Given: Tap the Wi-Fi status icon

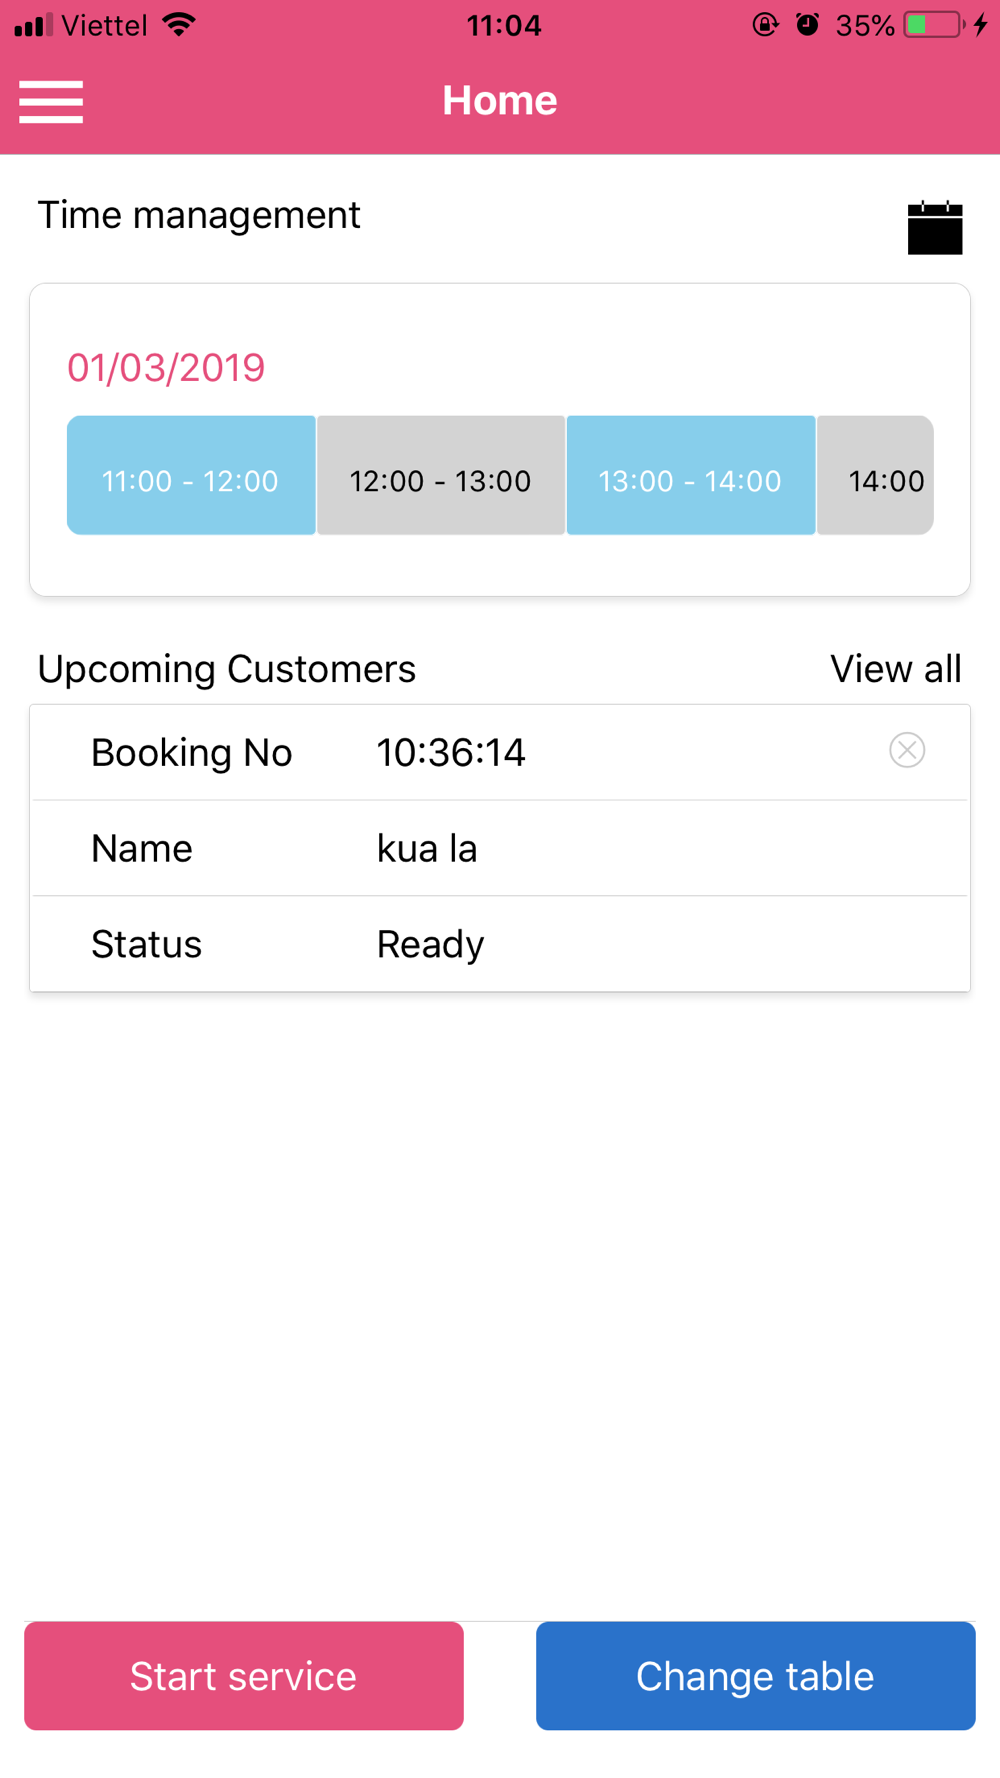Looking at the screenshot, I should click(179, 24).
